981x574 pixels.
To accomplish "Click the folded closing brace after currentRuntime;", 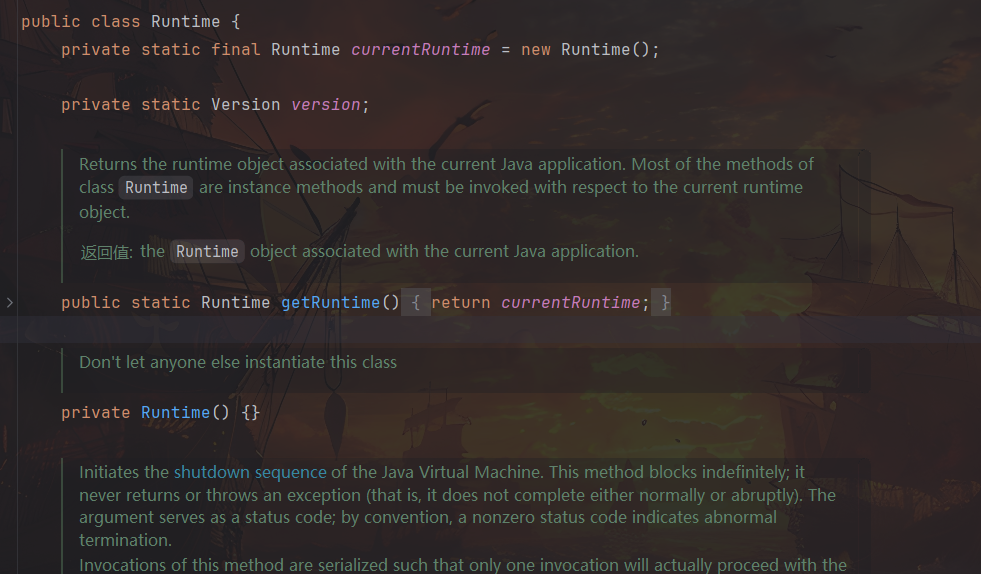I will [x=664, y=302].
